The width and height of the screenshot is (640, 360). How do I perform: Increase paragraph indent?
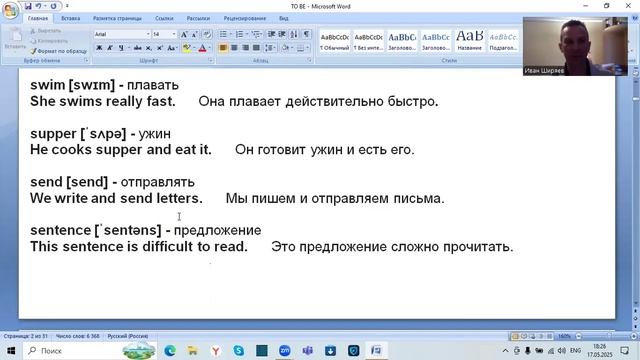tap(282, 34)
